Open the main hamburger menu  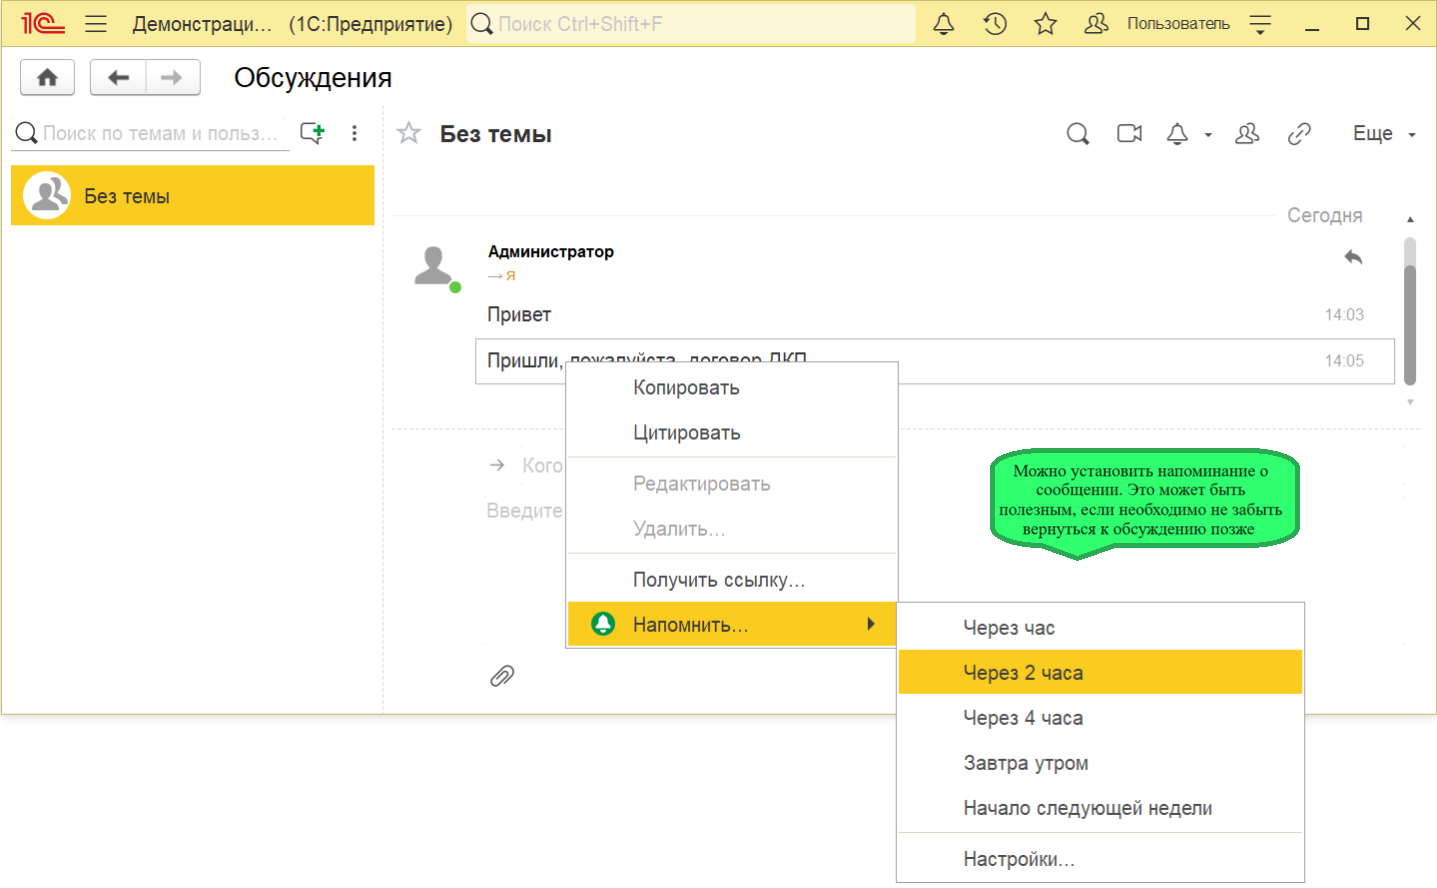96,24
